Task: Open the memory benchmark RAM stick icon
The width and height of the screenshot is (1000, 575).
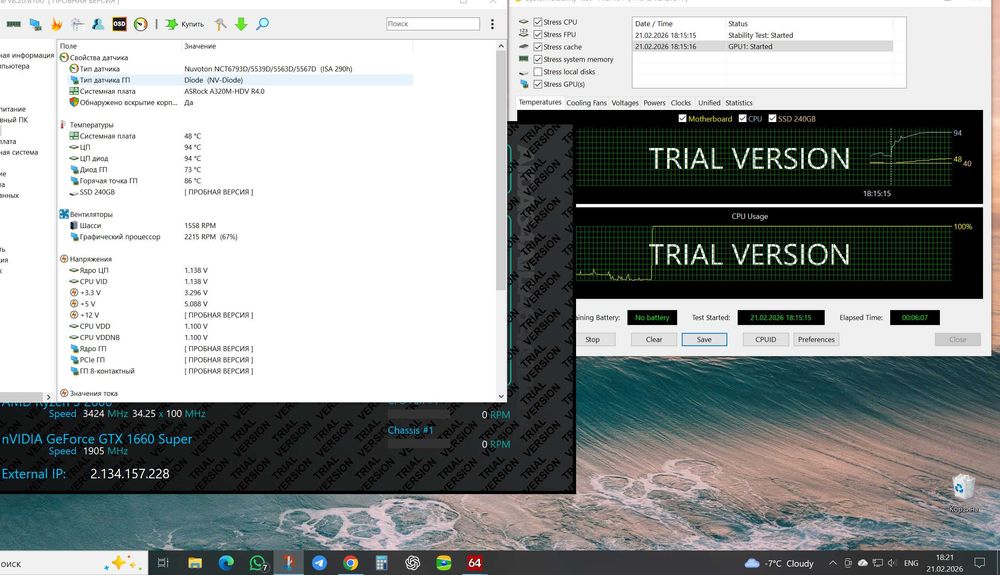Action: coord(13,23)
